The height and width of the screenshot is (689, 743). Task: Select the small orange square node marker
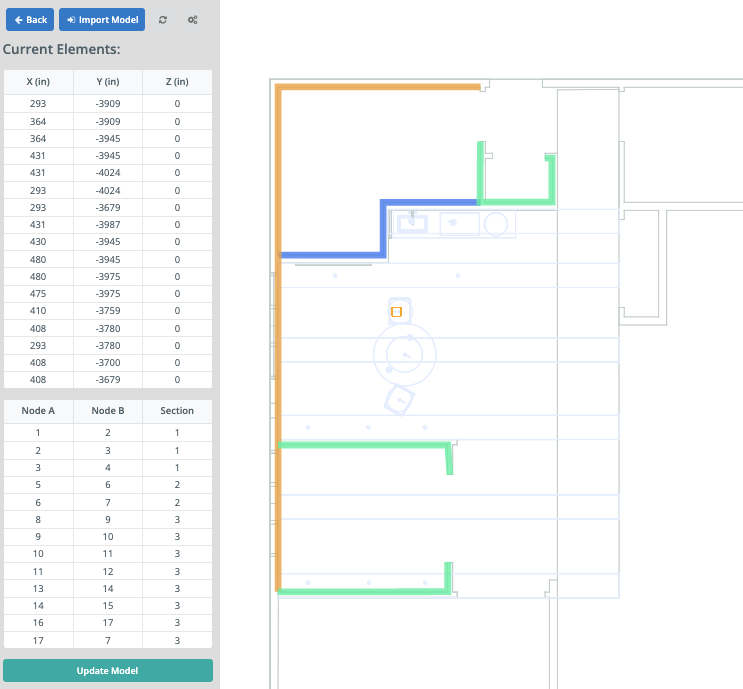coord(396,312)
